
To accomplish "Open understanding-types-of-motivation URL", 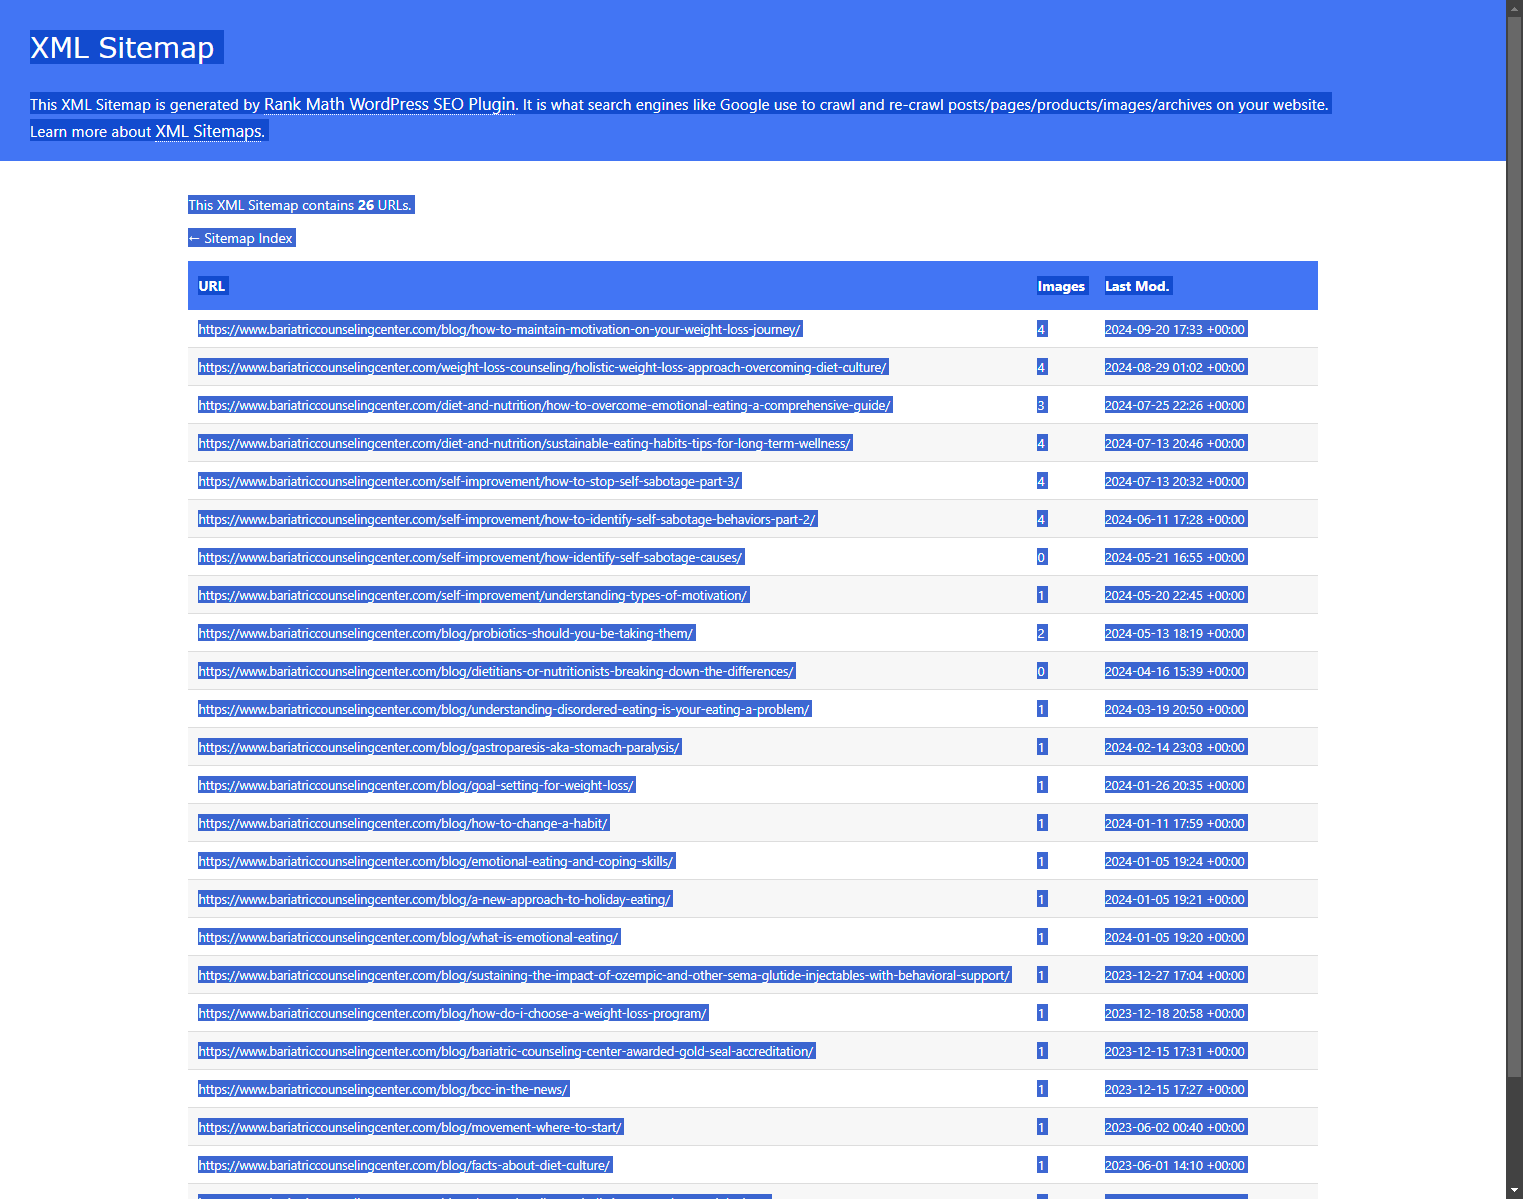I will click(x=472, y=595).
